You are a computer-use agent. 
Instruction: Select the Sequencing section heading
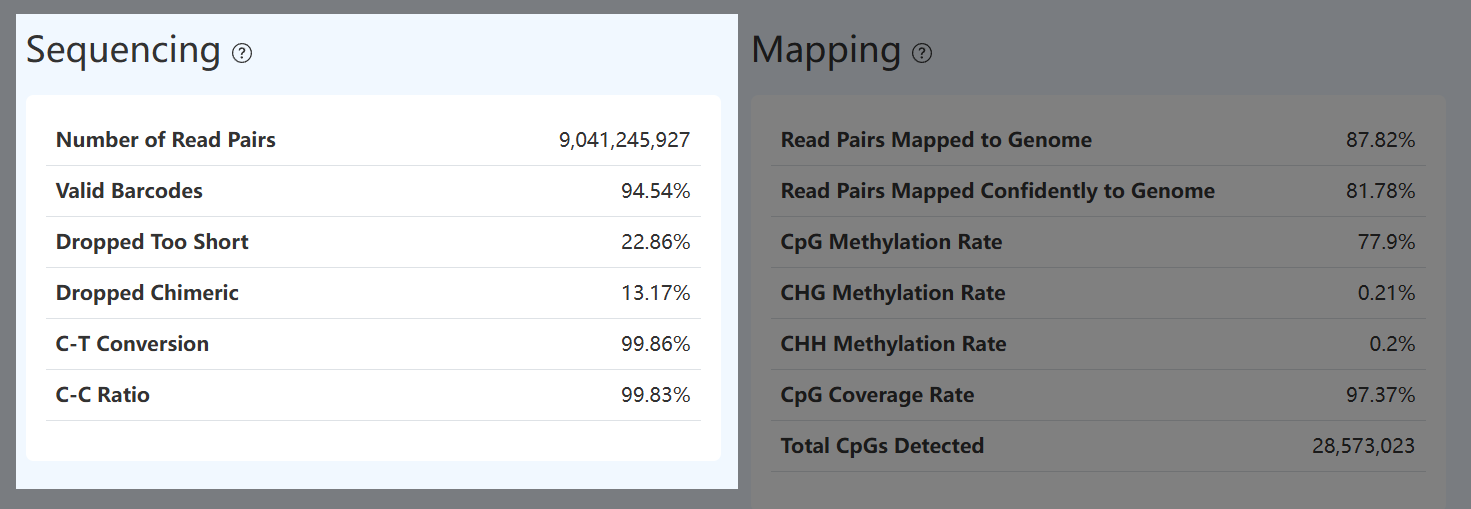coord(123,50)
